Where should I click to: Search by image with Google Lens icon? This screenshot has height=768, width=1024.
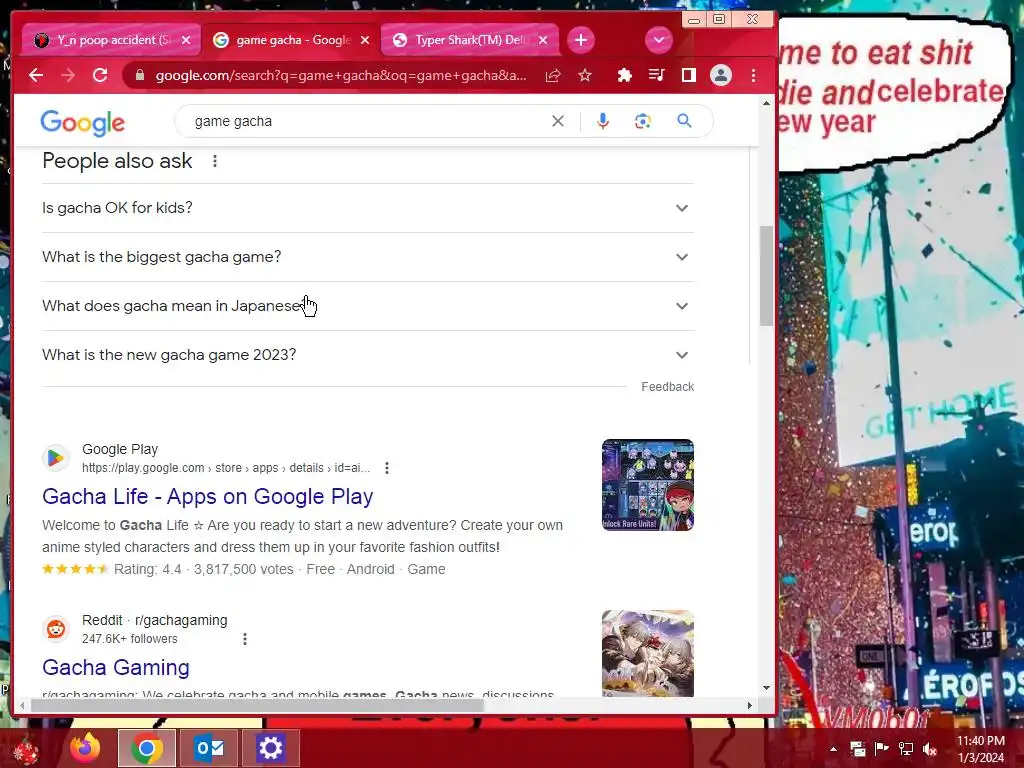tap(643, 121)
